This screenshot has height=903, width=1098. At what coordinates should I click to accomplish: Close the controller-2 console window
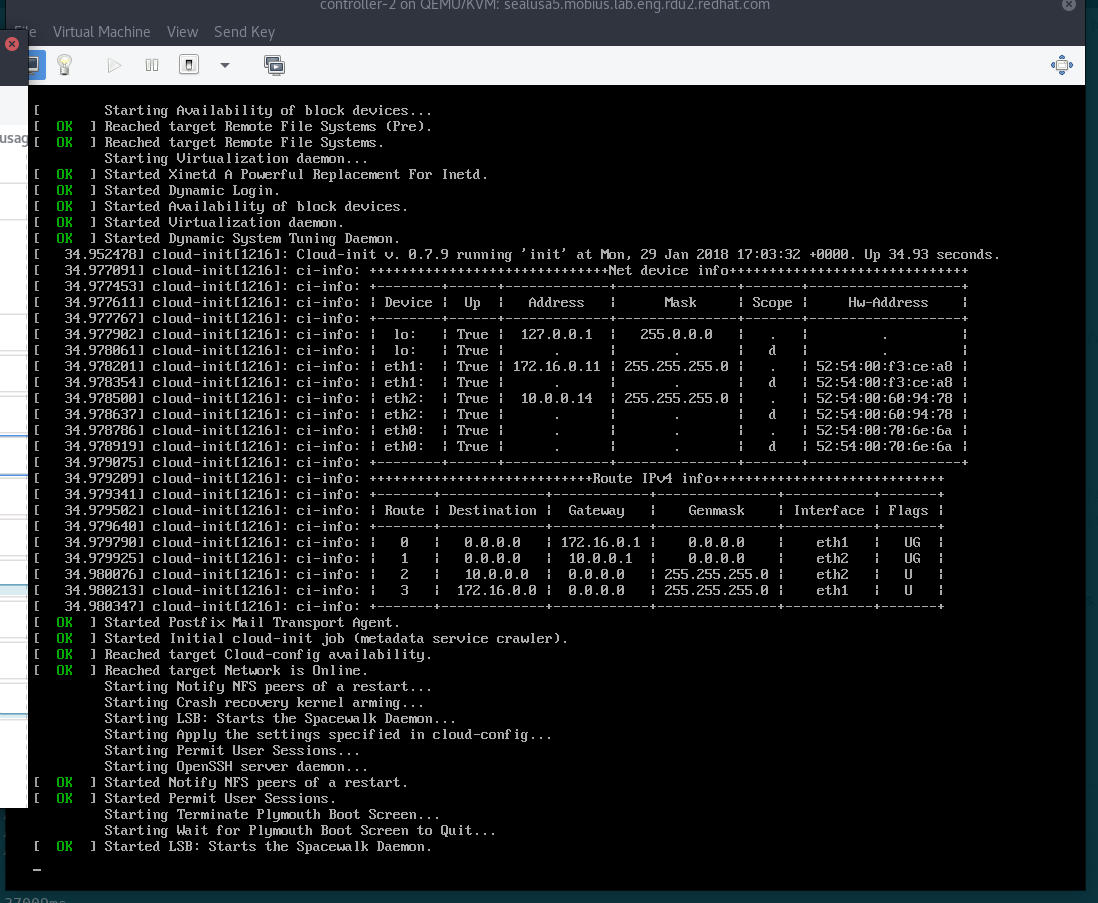point(1069,6)
